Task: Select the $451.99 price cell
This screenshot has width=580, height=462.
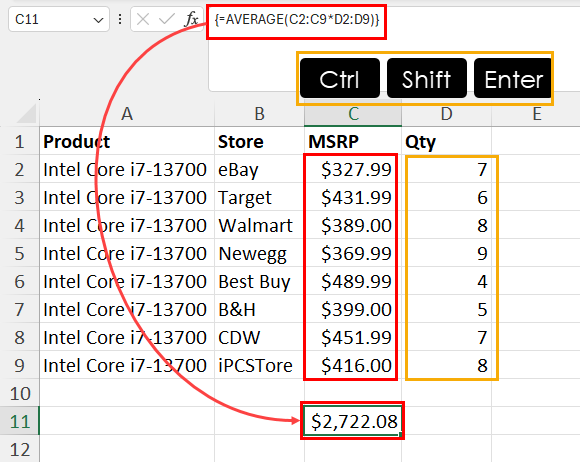Action: pyautogui.click(x=353, y=337)
